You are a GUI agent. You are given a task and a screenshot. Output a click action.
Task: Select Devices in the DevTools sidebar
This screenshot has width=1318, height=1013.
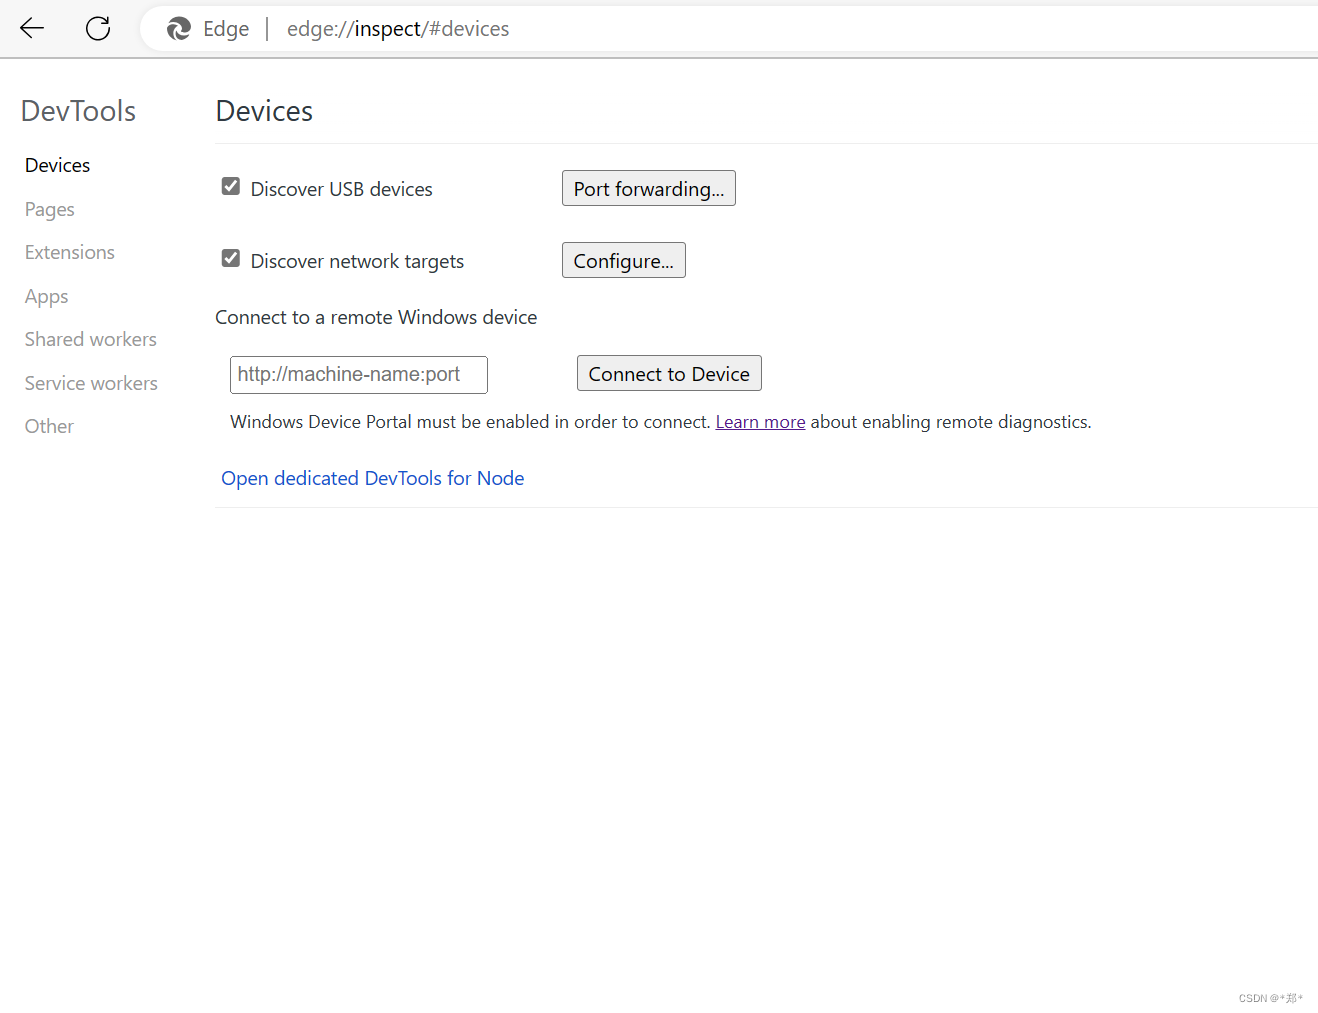click(57, 165)
